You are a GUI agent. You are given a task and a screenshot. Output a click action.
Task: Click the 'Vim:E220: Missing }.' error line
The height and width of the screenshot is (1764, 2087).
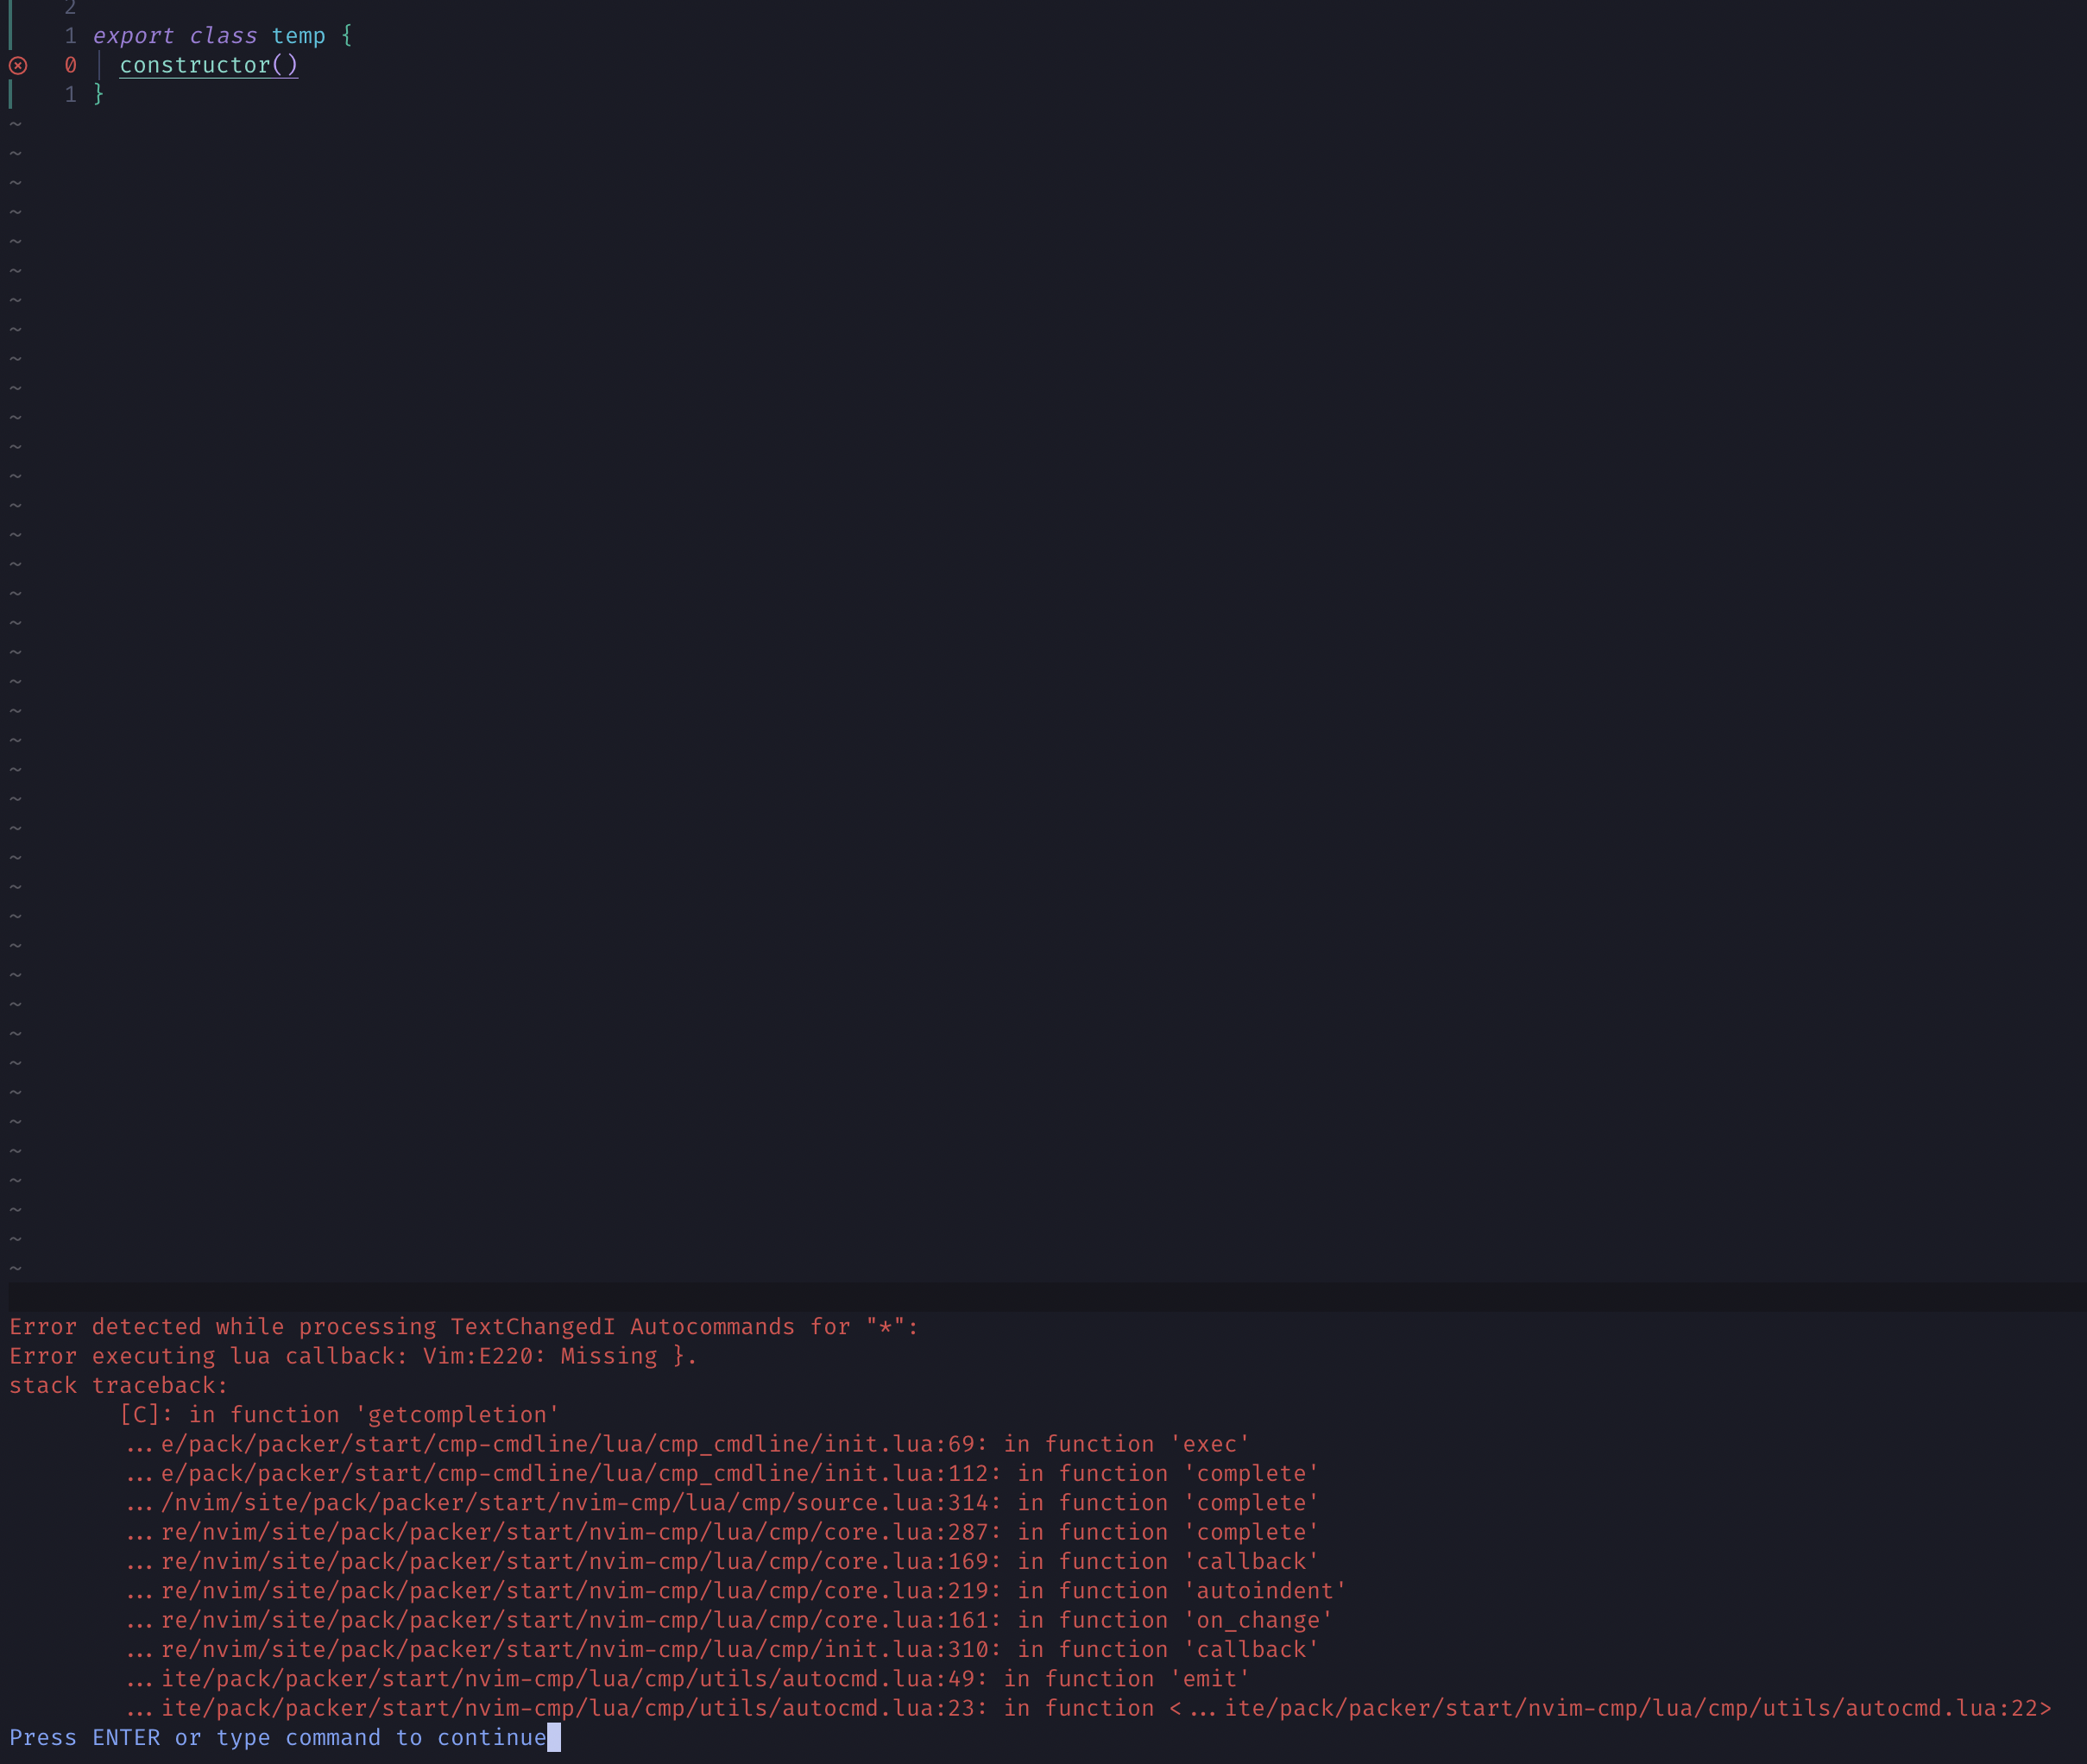point(353,1356)
